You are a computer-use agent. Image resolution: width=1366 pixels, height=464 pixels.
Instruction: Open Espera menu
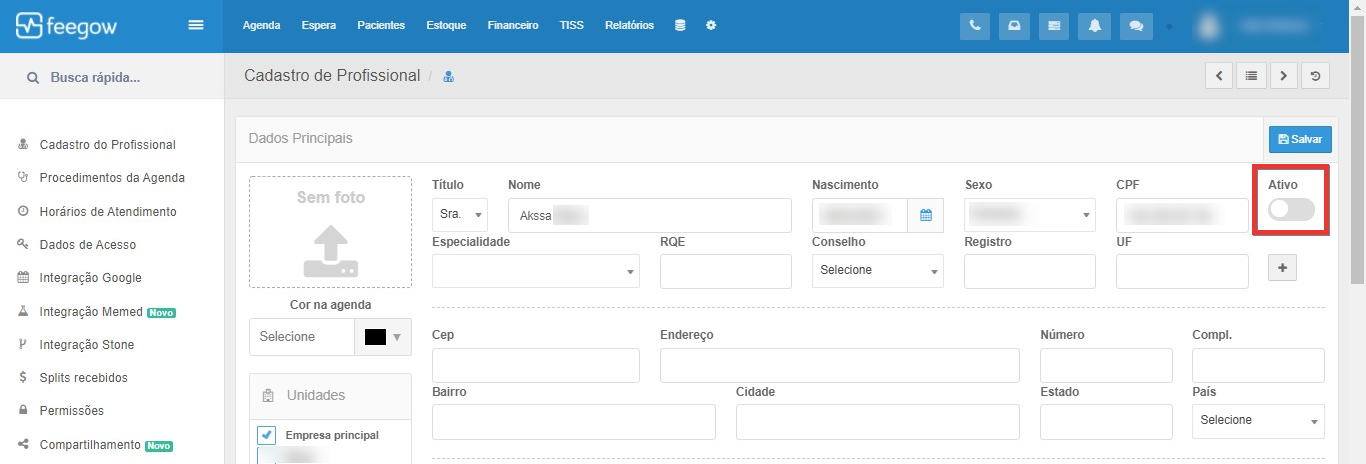point(319,25)
